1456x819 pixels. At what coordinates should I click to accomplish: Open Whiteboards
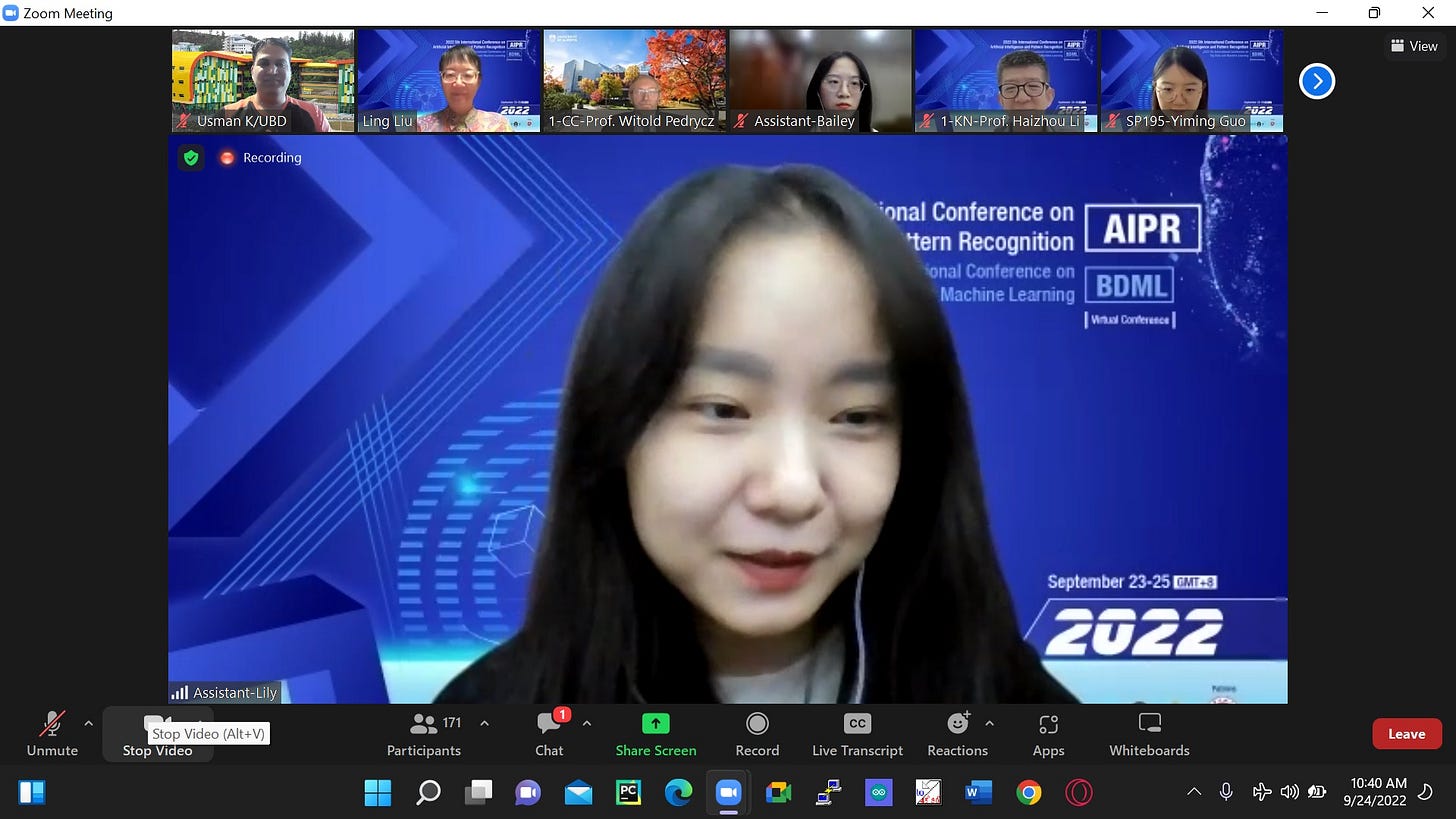click(x=1149, y=733)
